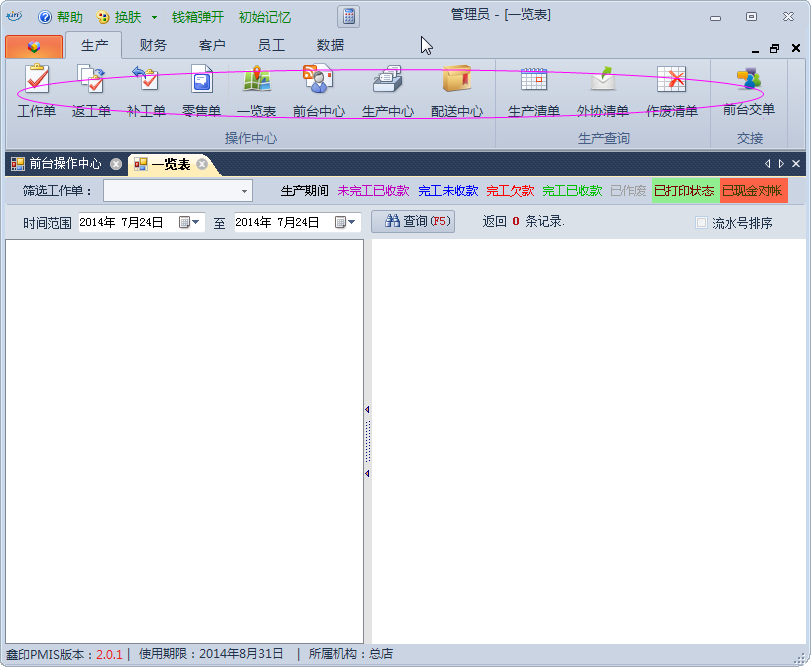Restore the inner document window

[774, 48]
